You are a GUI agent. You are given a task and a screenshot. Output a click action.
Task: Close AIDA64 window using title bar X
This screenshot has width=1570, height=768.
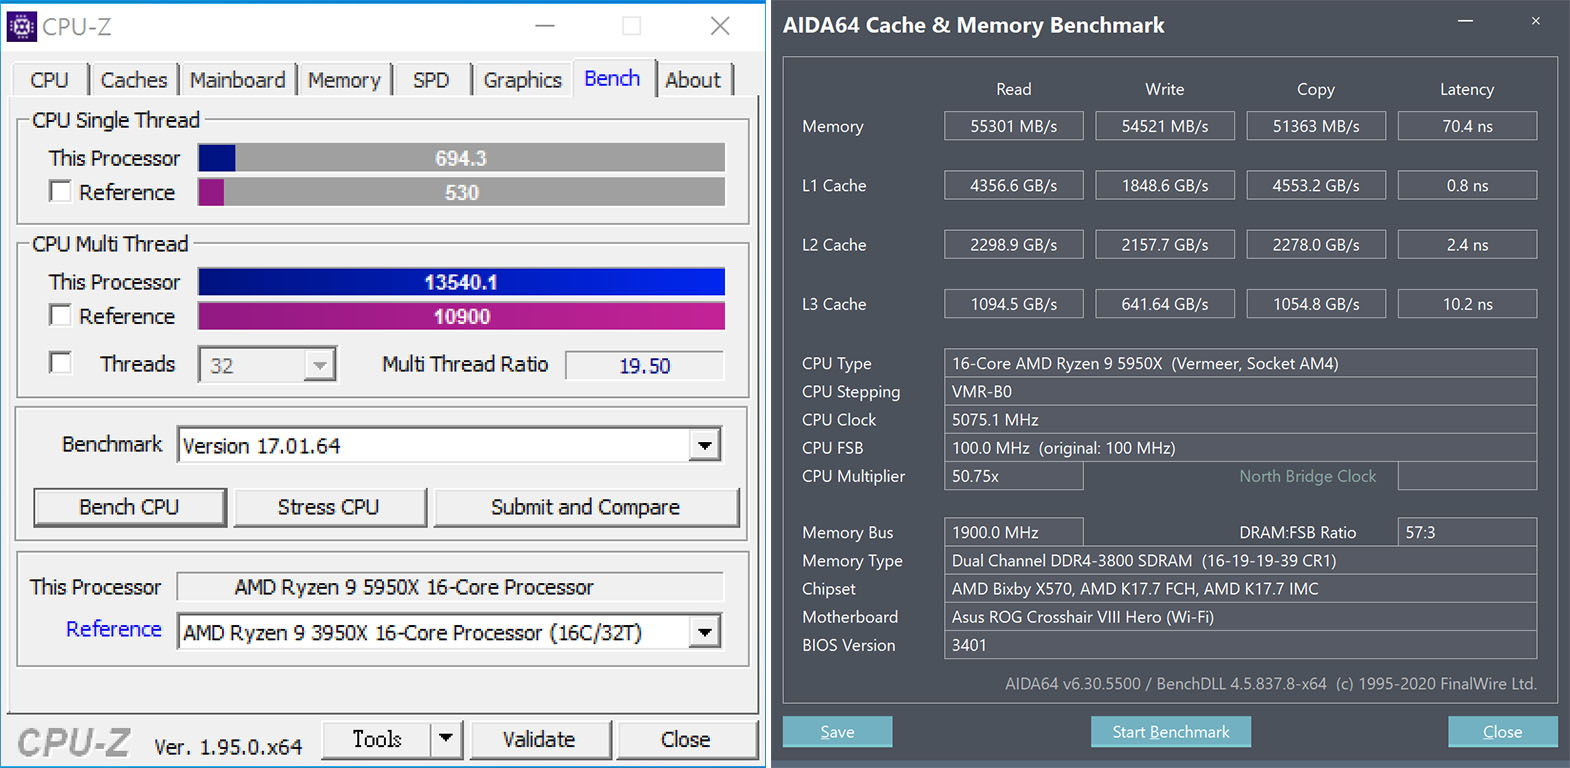point(1536,21)
